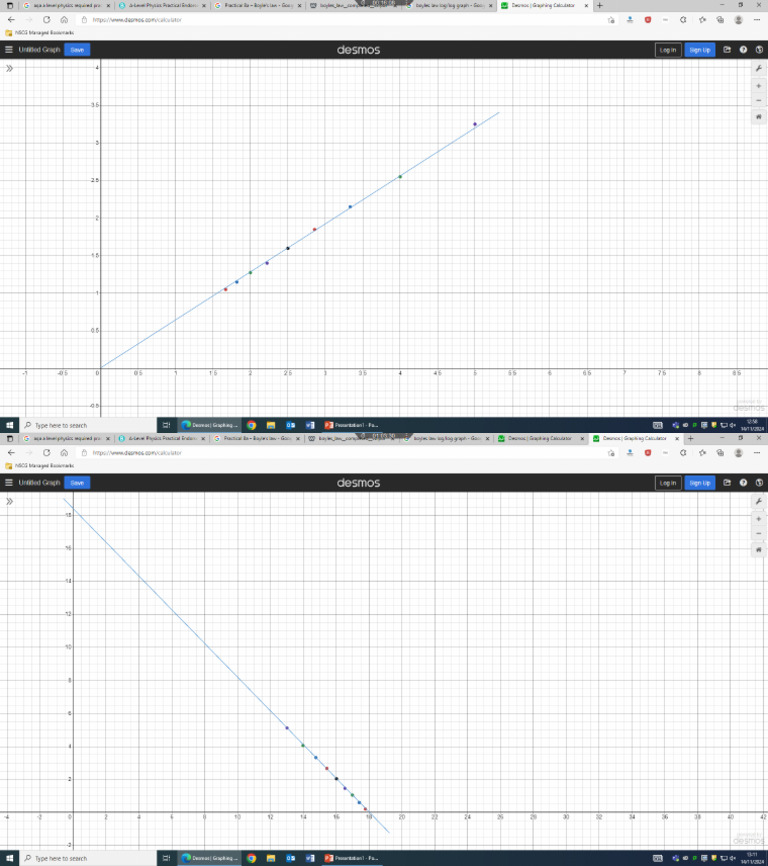Click the Untitled Graph title in the upper window
This screenshot has width=768, height=866.
(x=39, y=50)
